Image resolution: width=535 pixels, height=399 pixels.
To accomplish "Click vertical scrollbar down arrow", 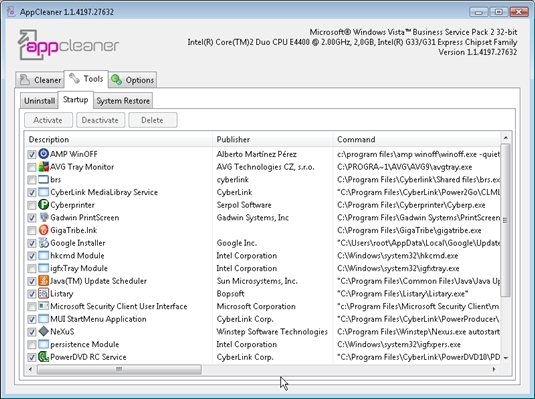I will [506, 358].
